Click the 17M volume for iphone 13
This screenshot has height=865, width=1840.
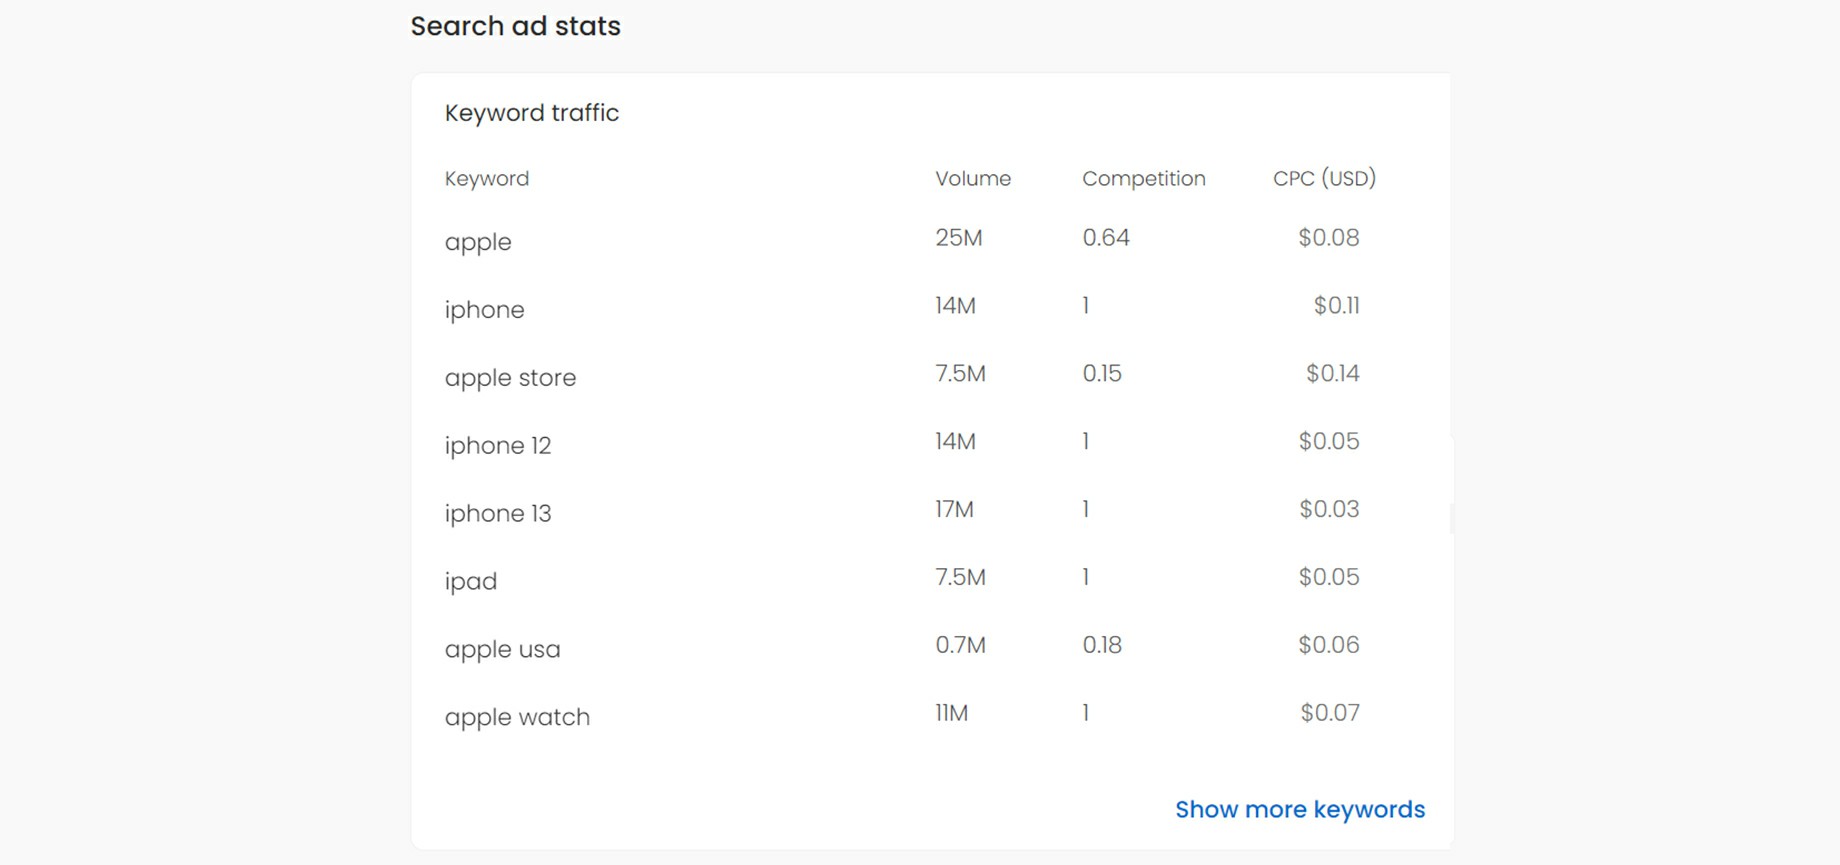point(954,509)
